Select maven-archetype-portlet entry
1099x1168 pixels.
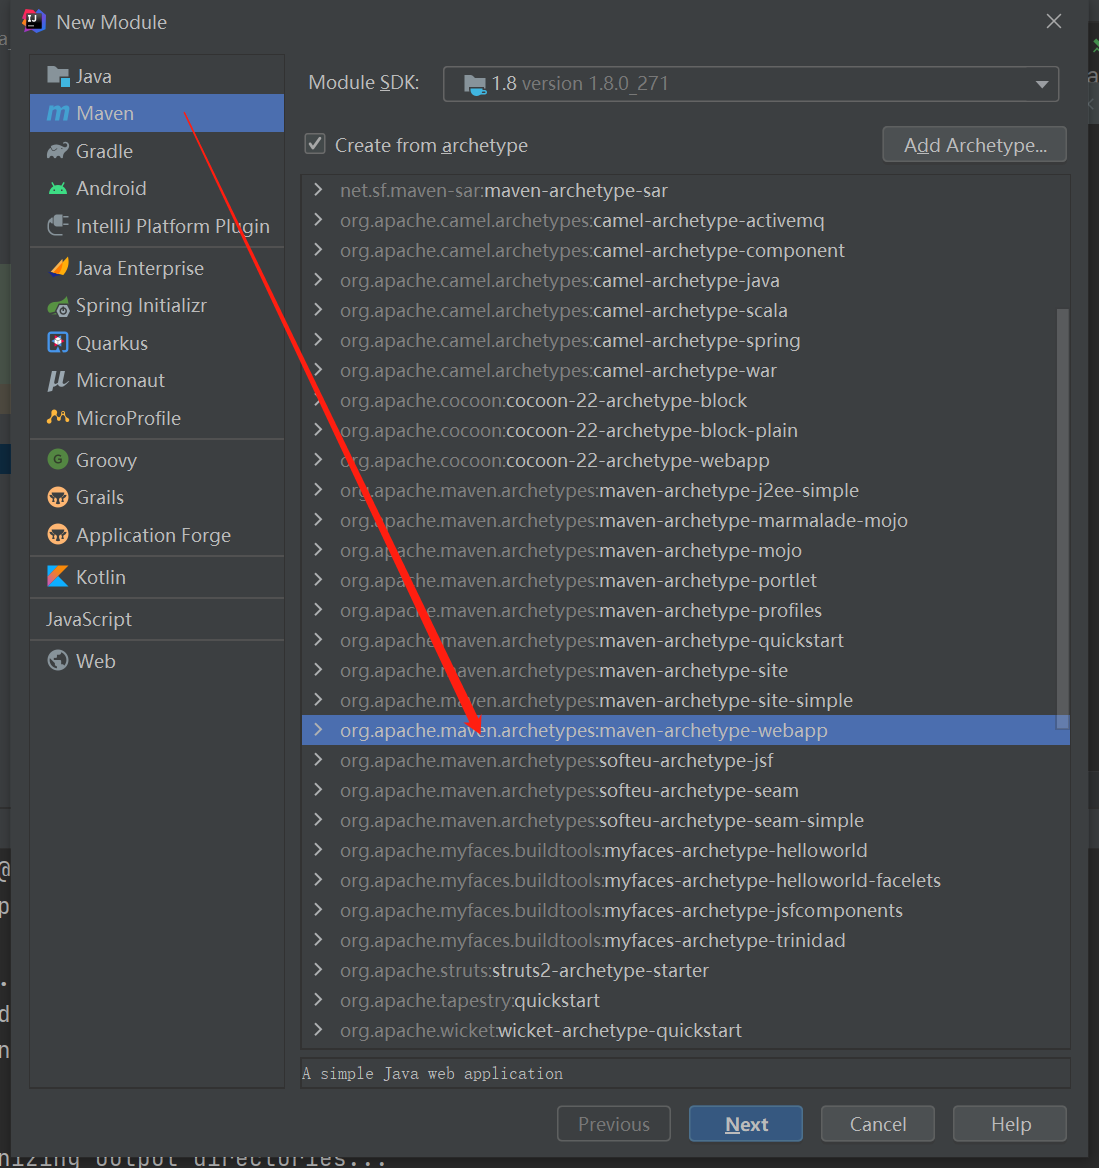click(x=685, y=580)
